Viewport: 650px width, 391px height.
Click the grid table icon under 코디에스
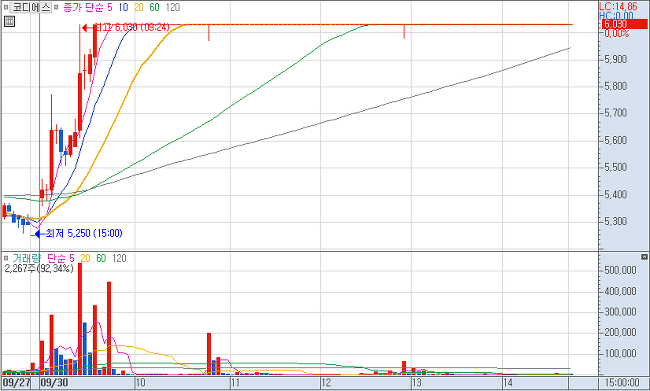point(9,21)
